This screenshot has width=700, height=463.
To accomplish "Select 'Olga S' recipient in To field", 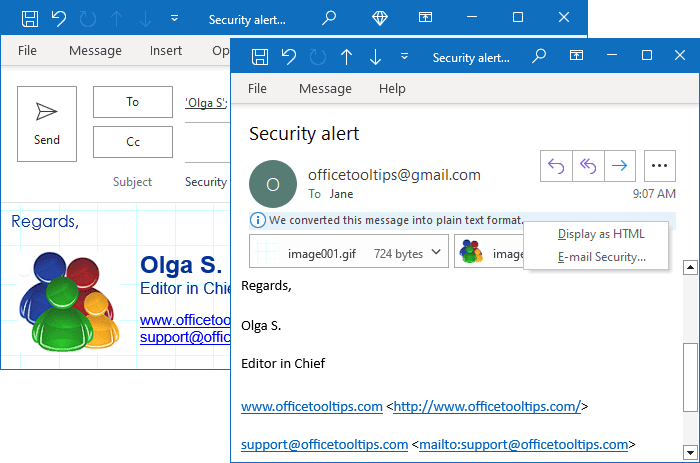I will click(x=206, y=103).
